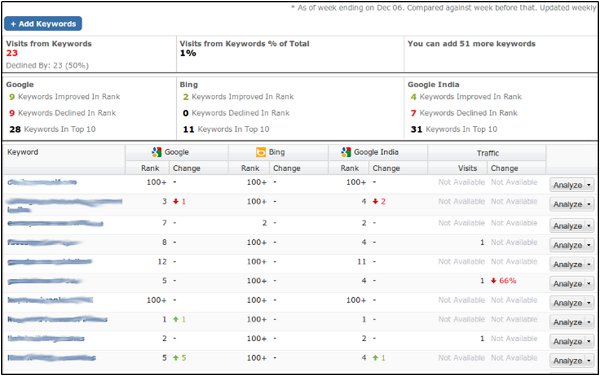Open Analyze dropdown arrow for Google rank 1 row

pos(589,322)
